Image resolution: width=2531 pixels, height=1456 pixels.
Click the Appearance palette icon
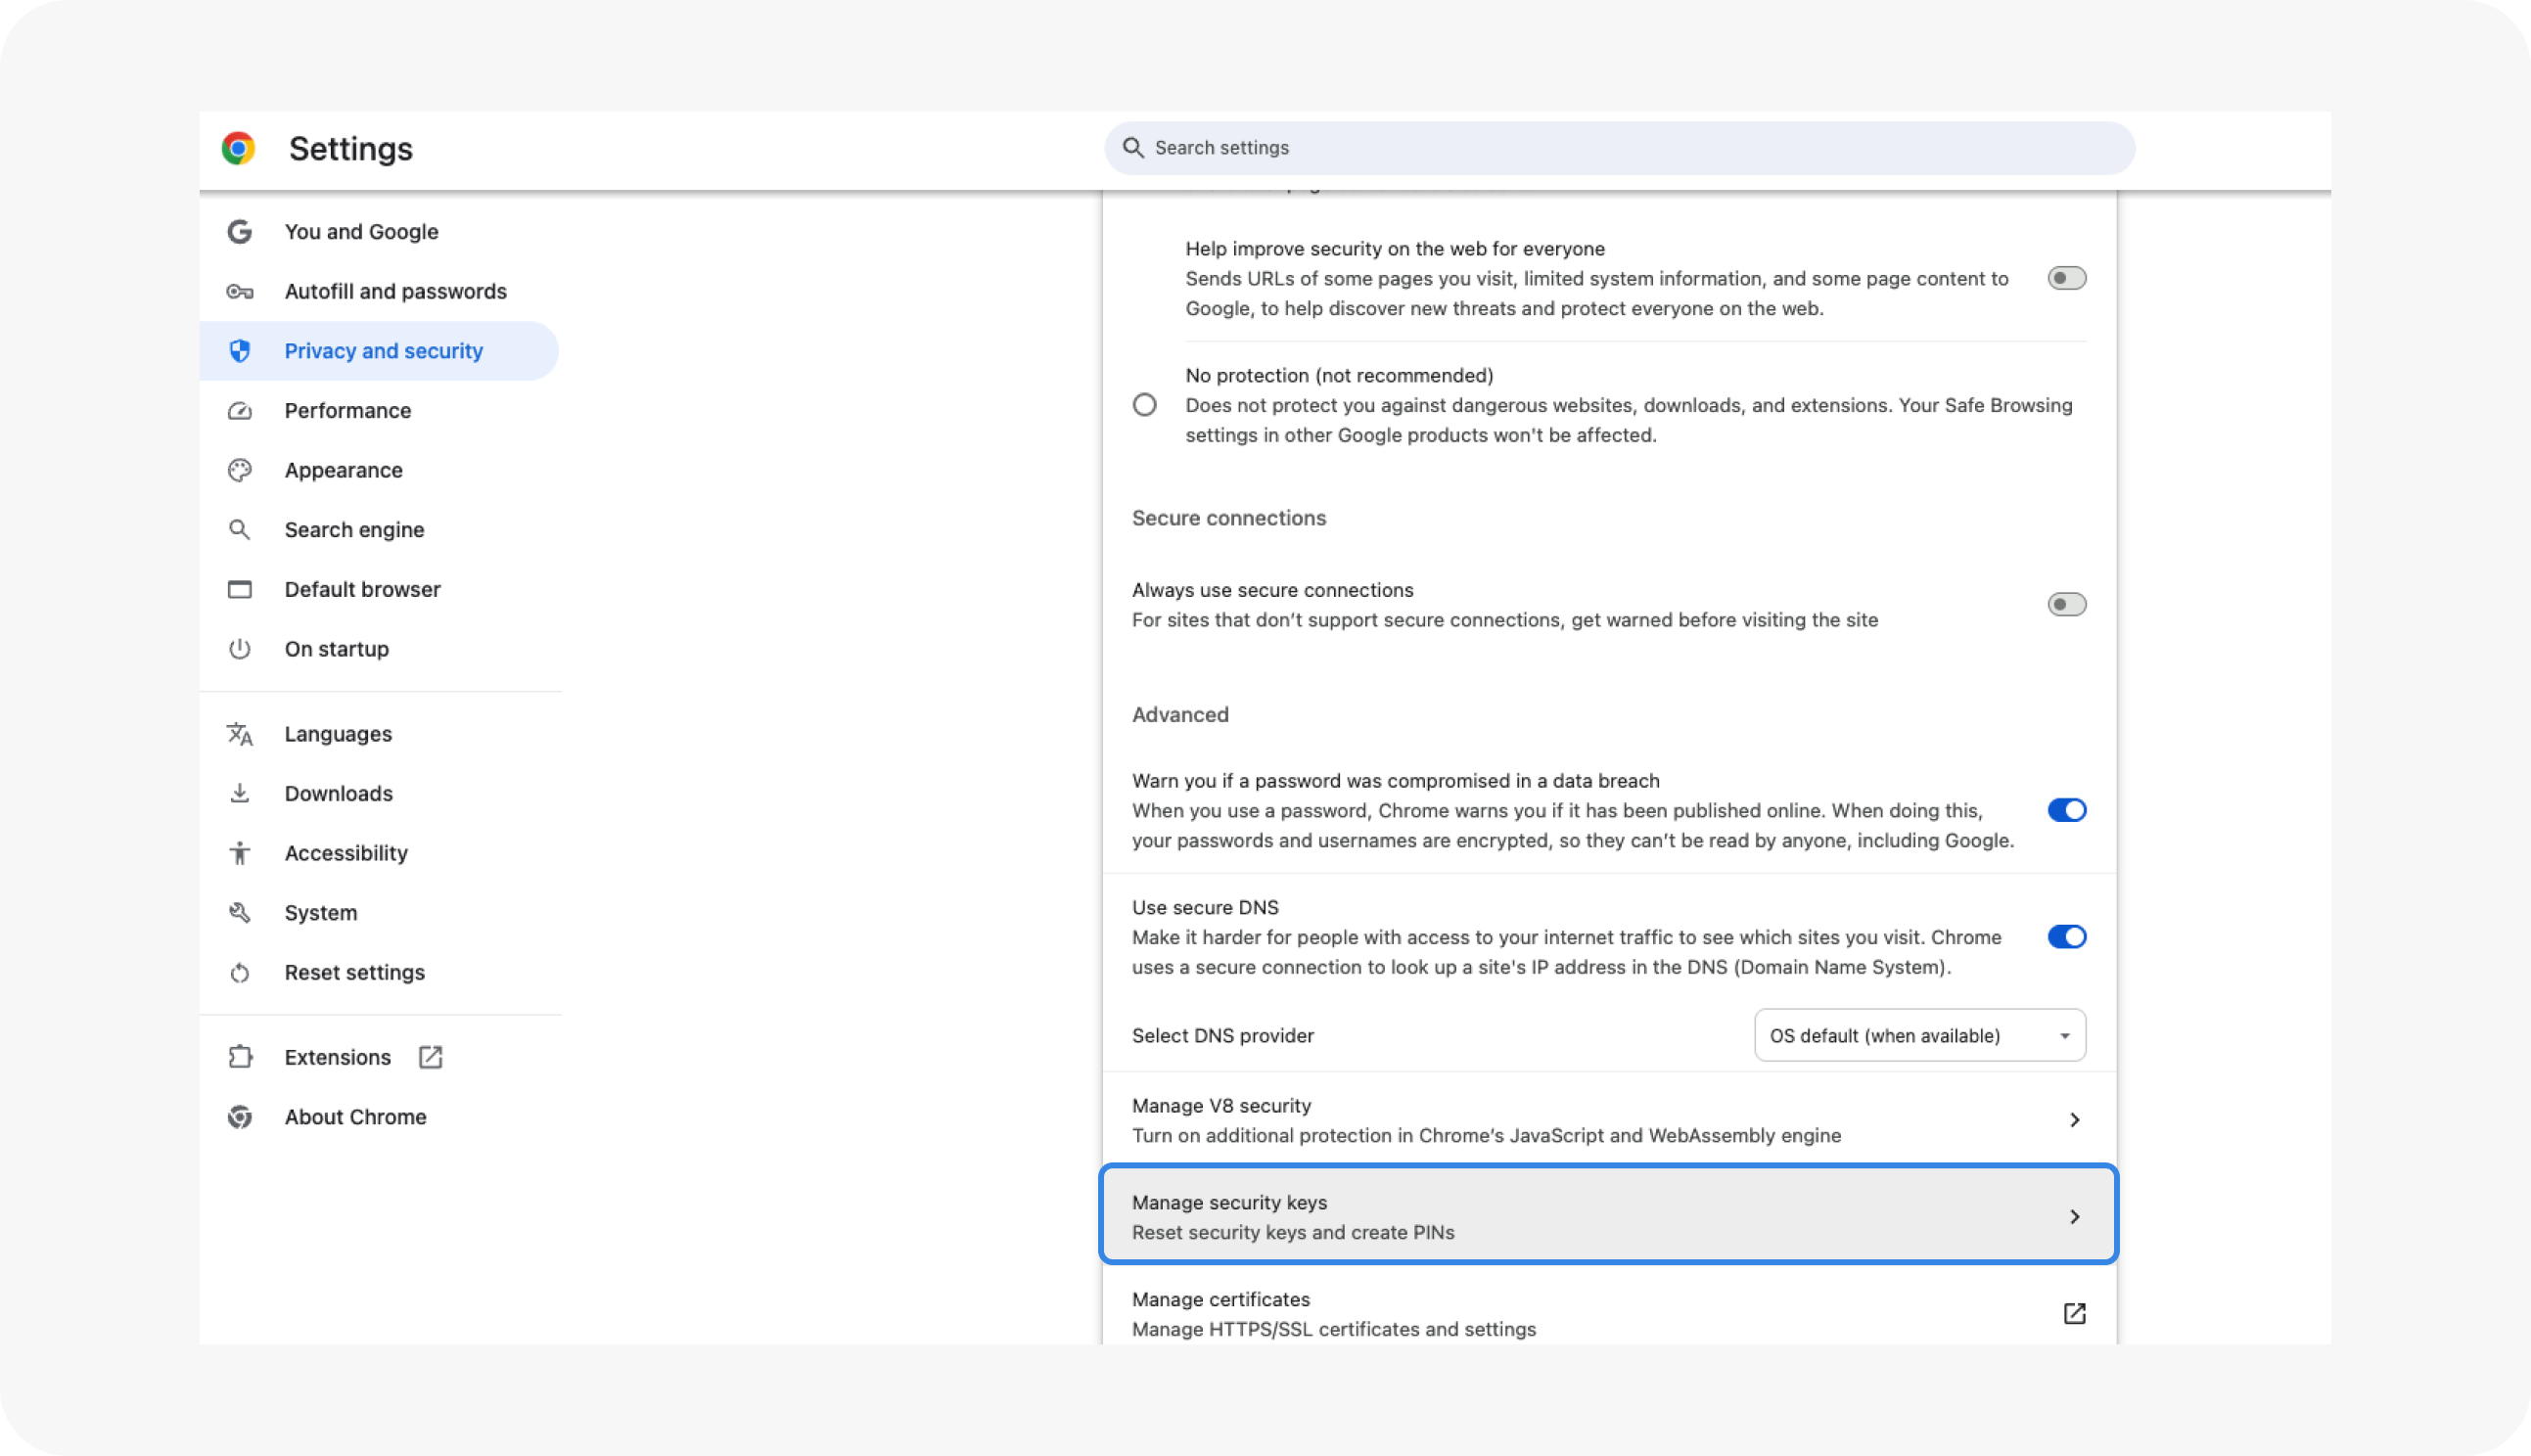(239, 470)
